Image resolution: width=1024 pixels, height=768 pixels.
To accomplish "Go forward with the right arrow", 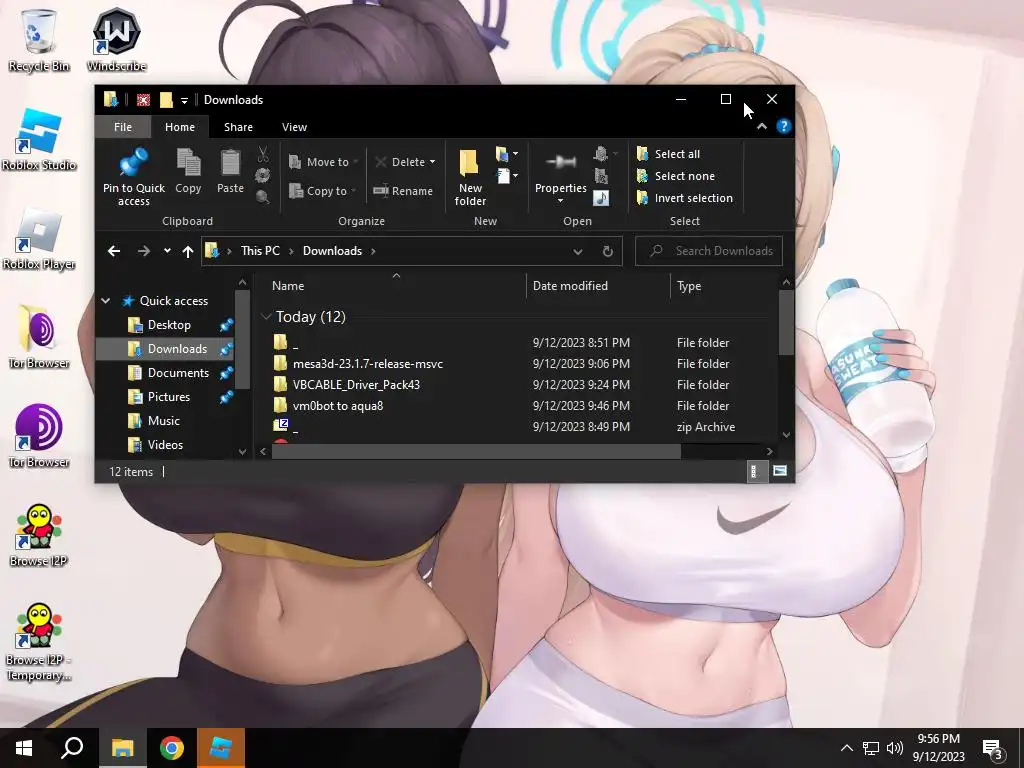I will [144, 251].
